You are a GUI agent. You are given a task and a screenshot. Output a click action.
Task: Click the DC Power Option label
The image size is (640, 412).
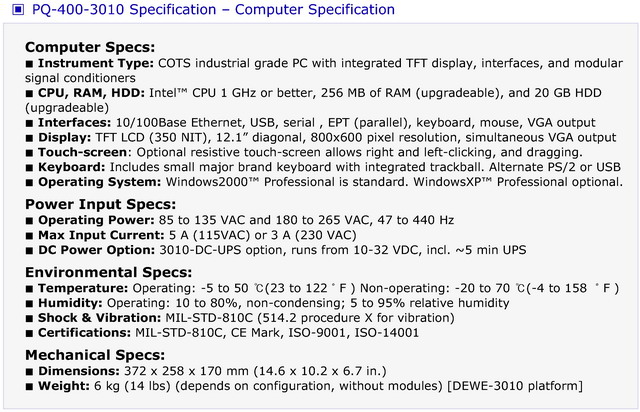tap(96, 250)
